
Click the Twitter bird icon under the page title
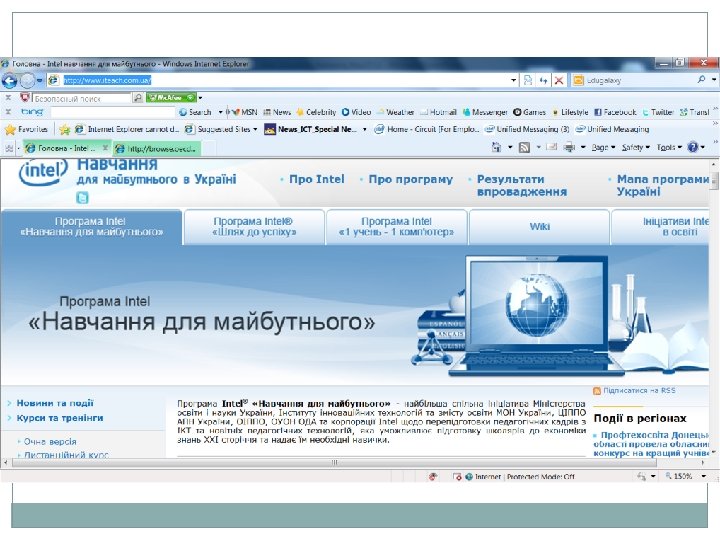tap(82, 198)
